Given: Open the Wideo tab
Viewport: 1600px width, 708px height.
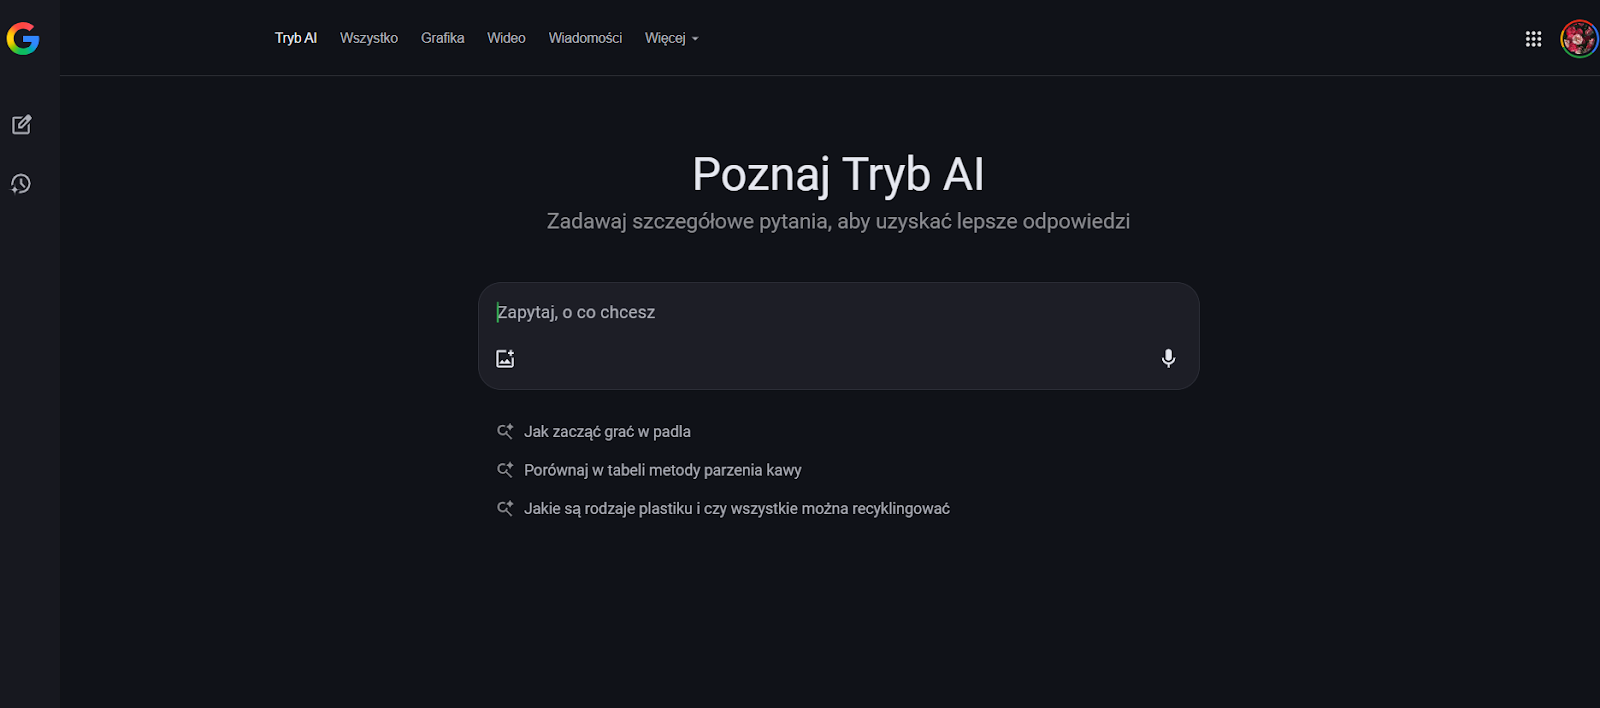Looking at the screenshot, I should pyautogui.click(x=506, y=38).
